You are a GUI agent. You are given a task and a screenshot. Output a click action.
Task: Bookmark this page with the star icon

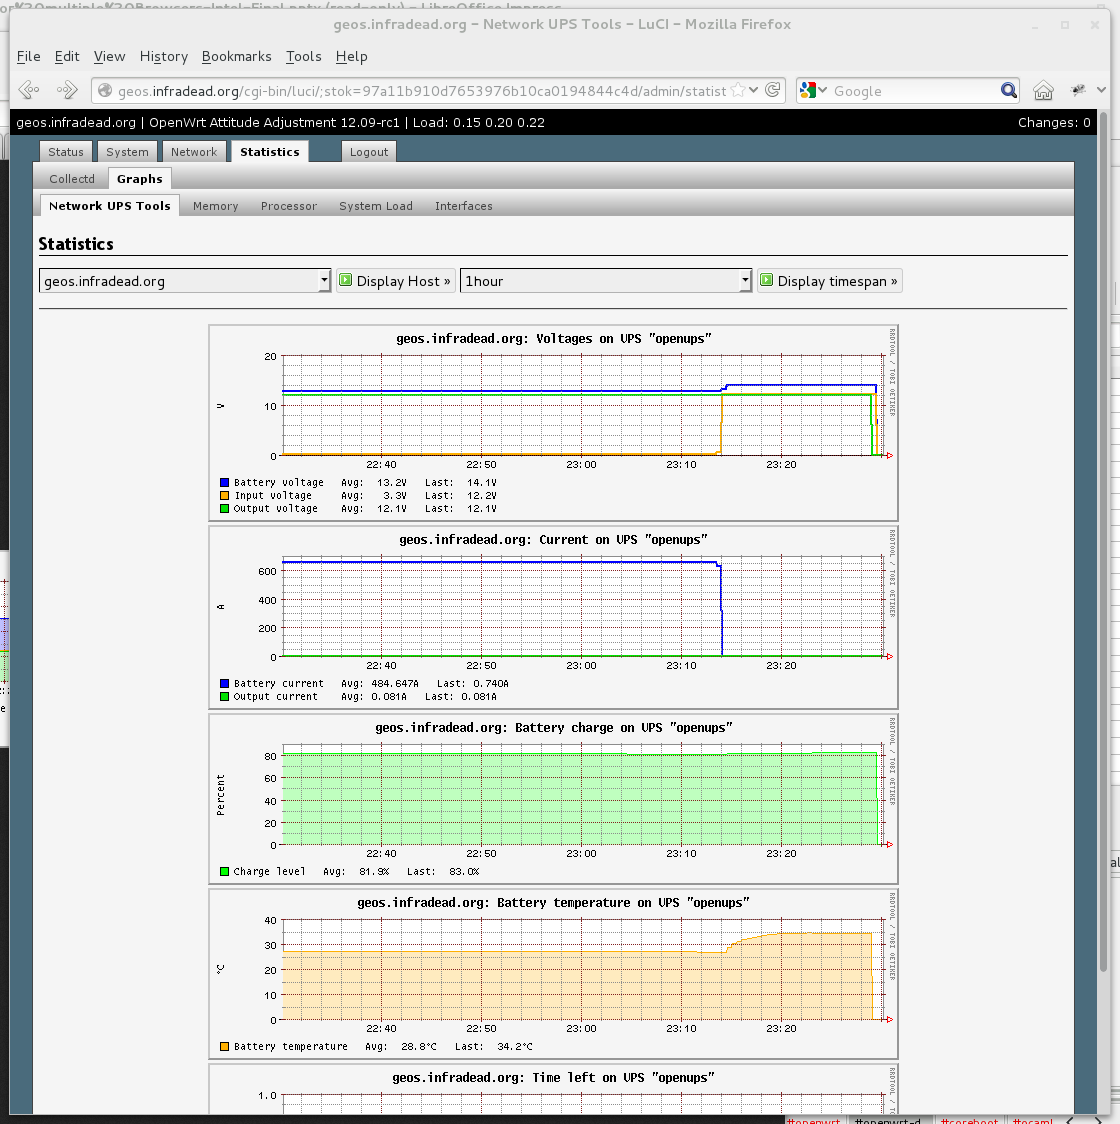point(738,91)
